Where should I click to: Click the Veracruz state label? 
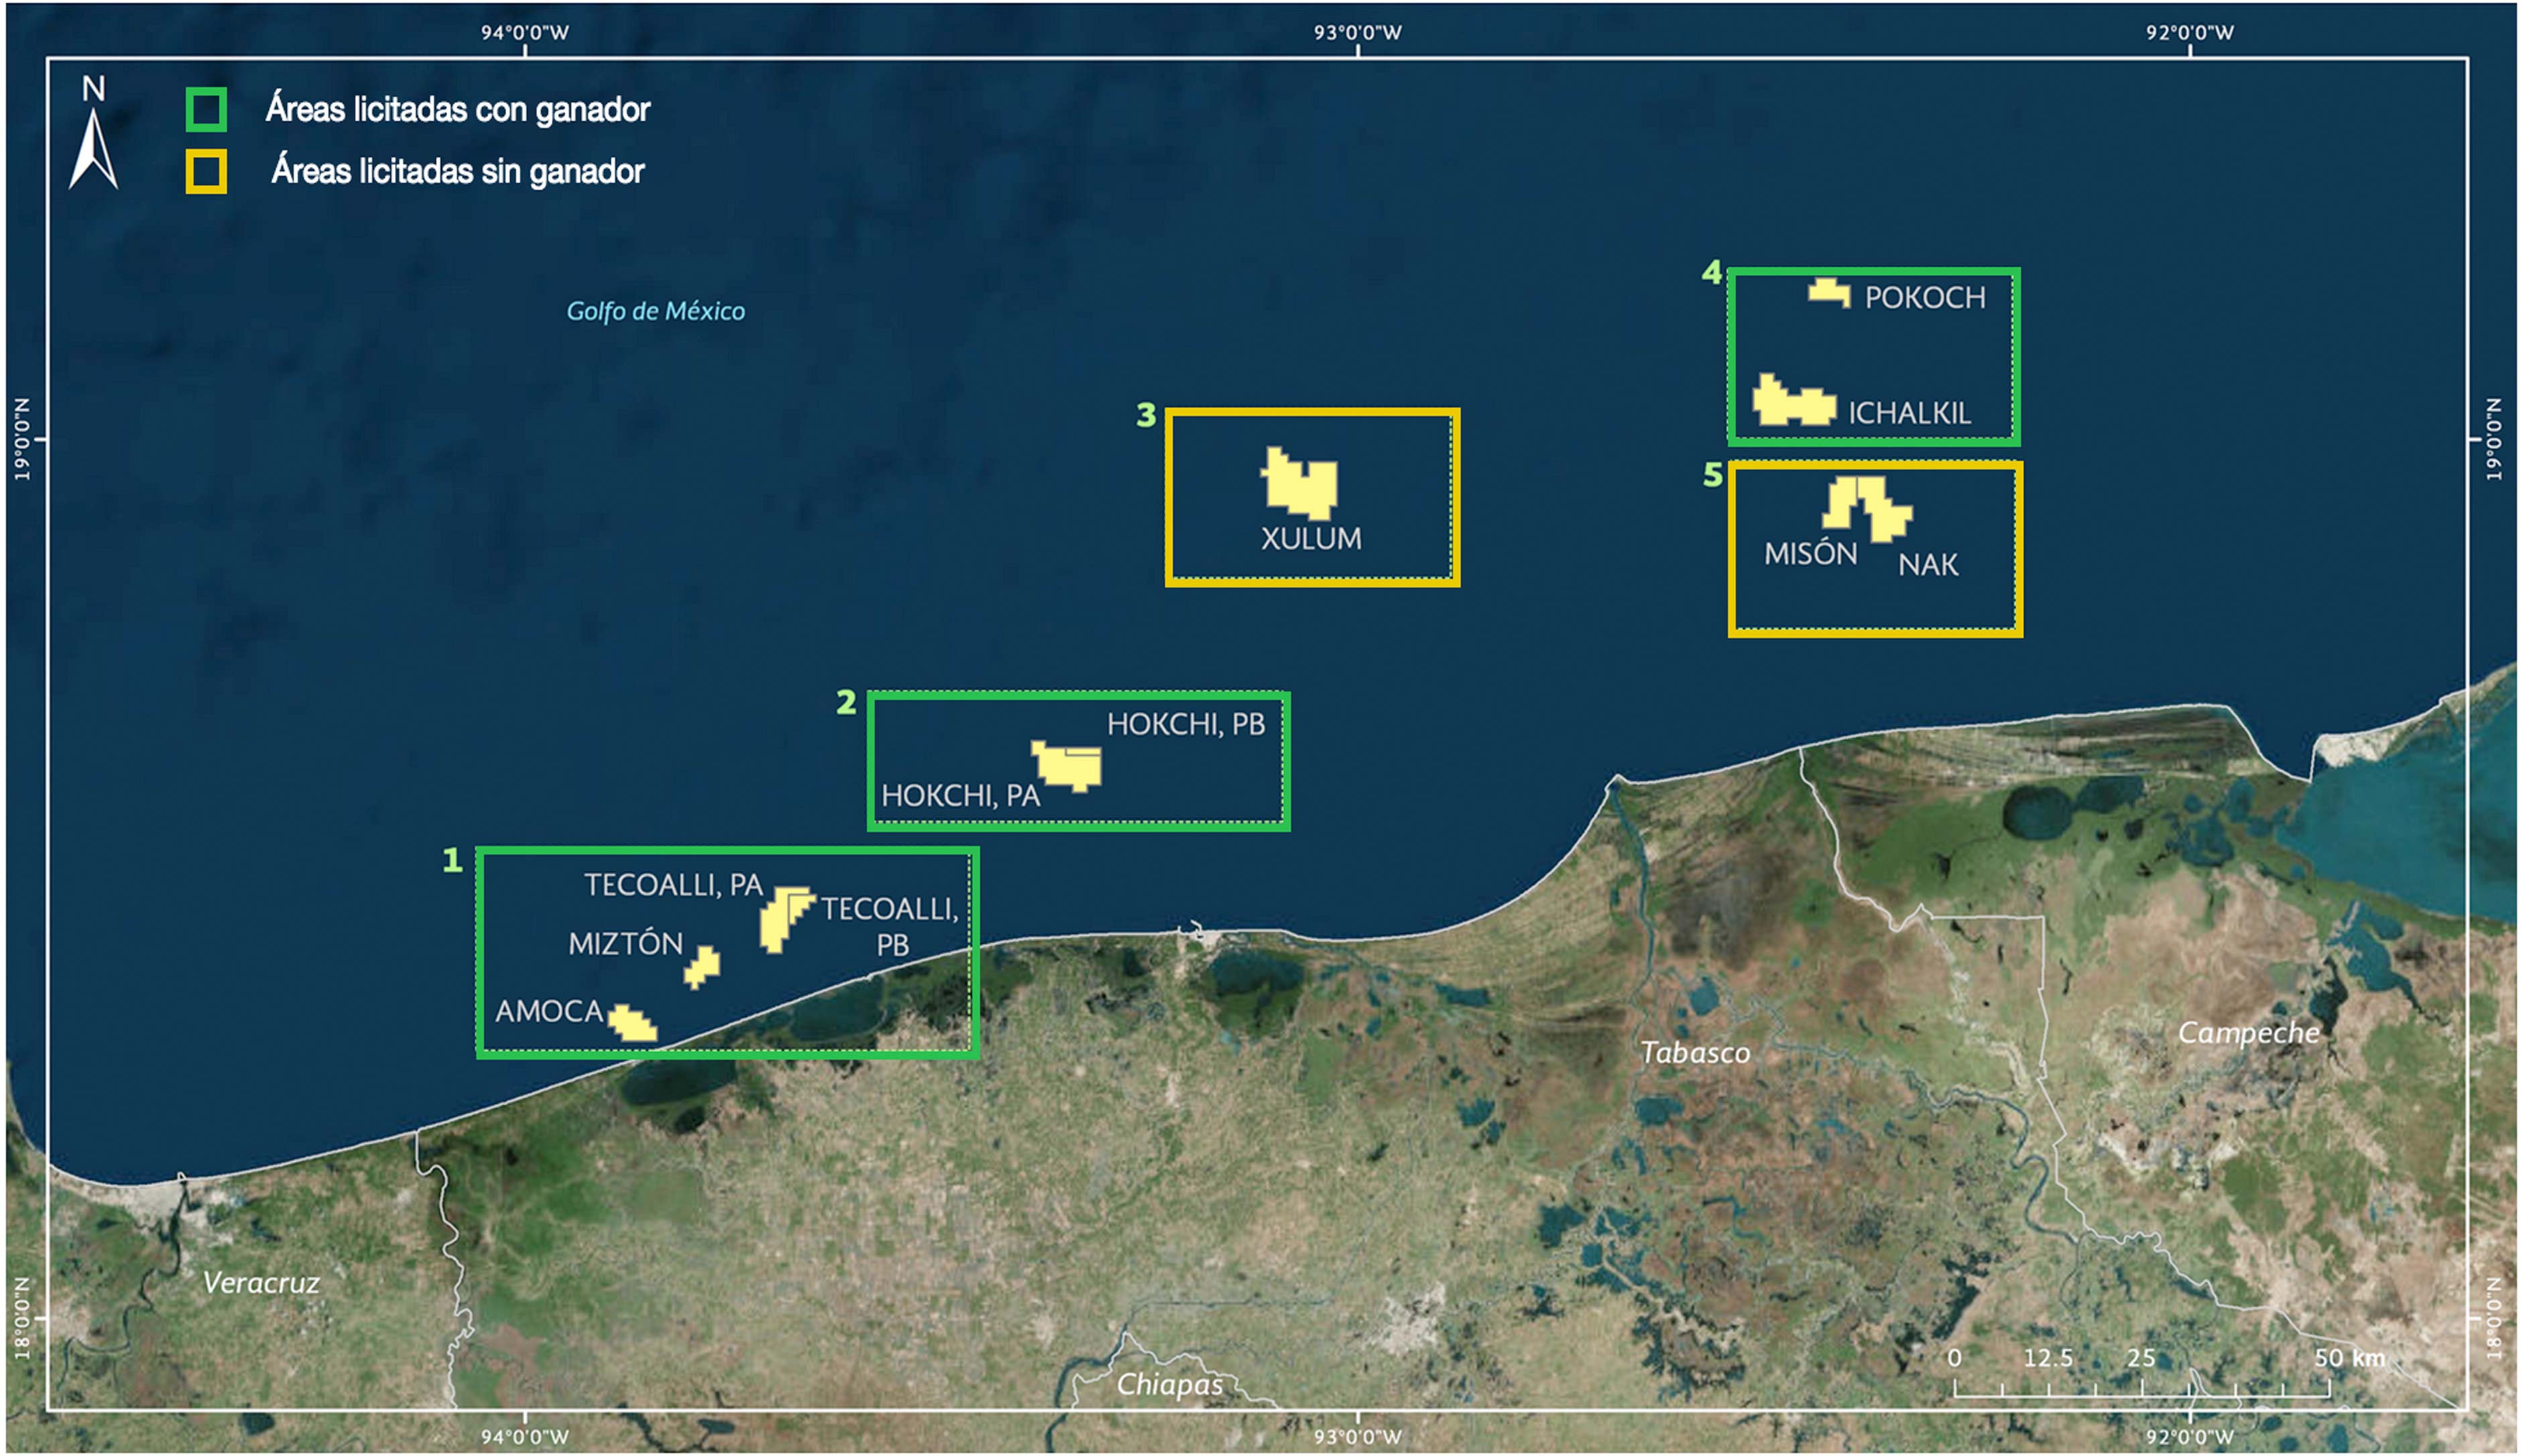261,1283
